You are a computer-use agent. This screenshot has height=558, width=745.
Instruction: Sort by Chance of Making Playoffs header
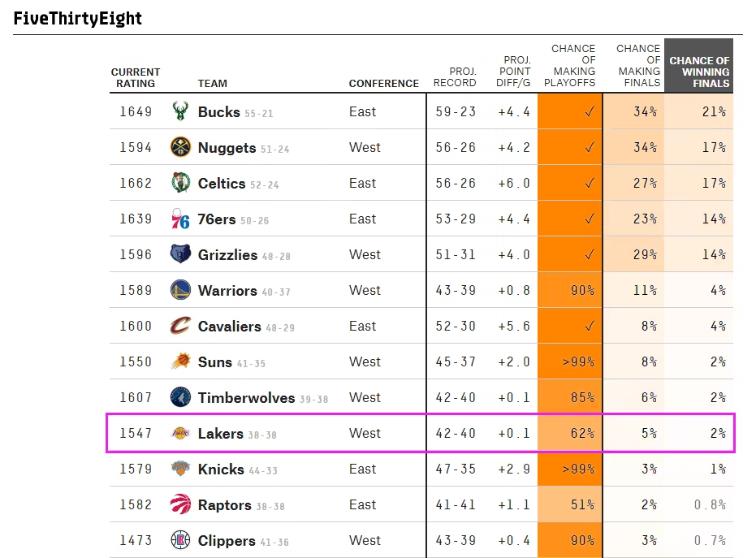573,66
